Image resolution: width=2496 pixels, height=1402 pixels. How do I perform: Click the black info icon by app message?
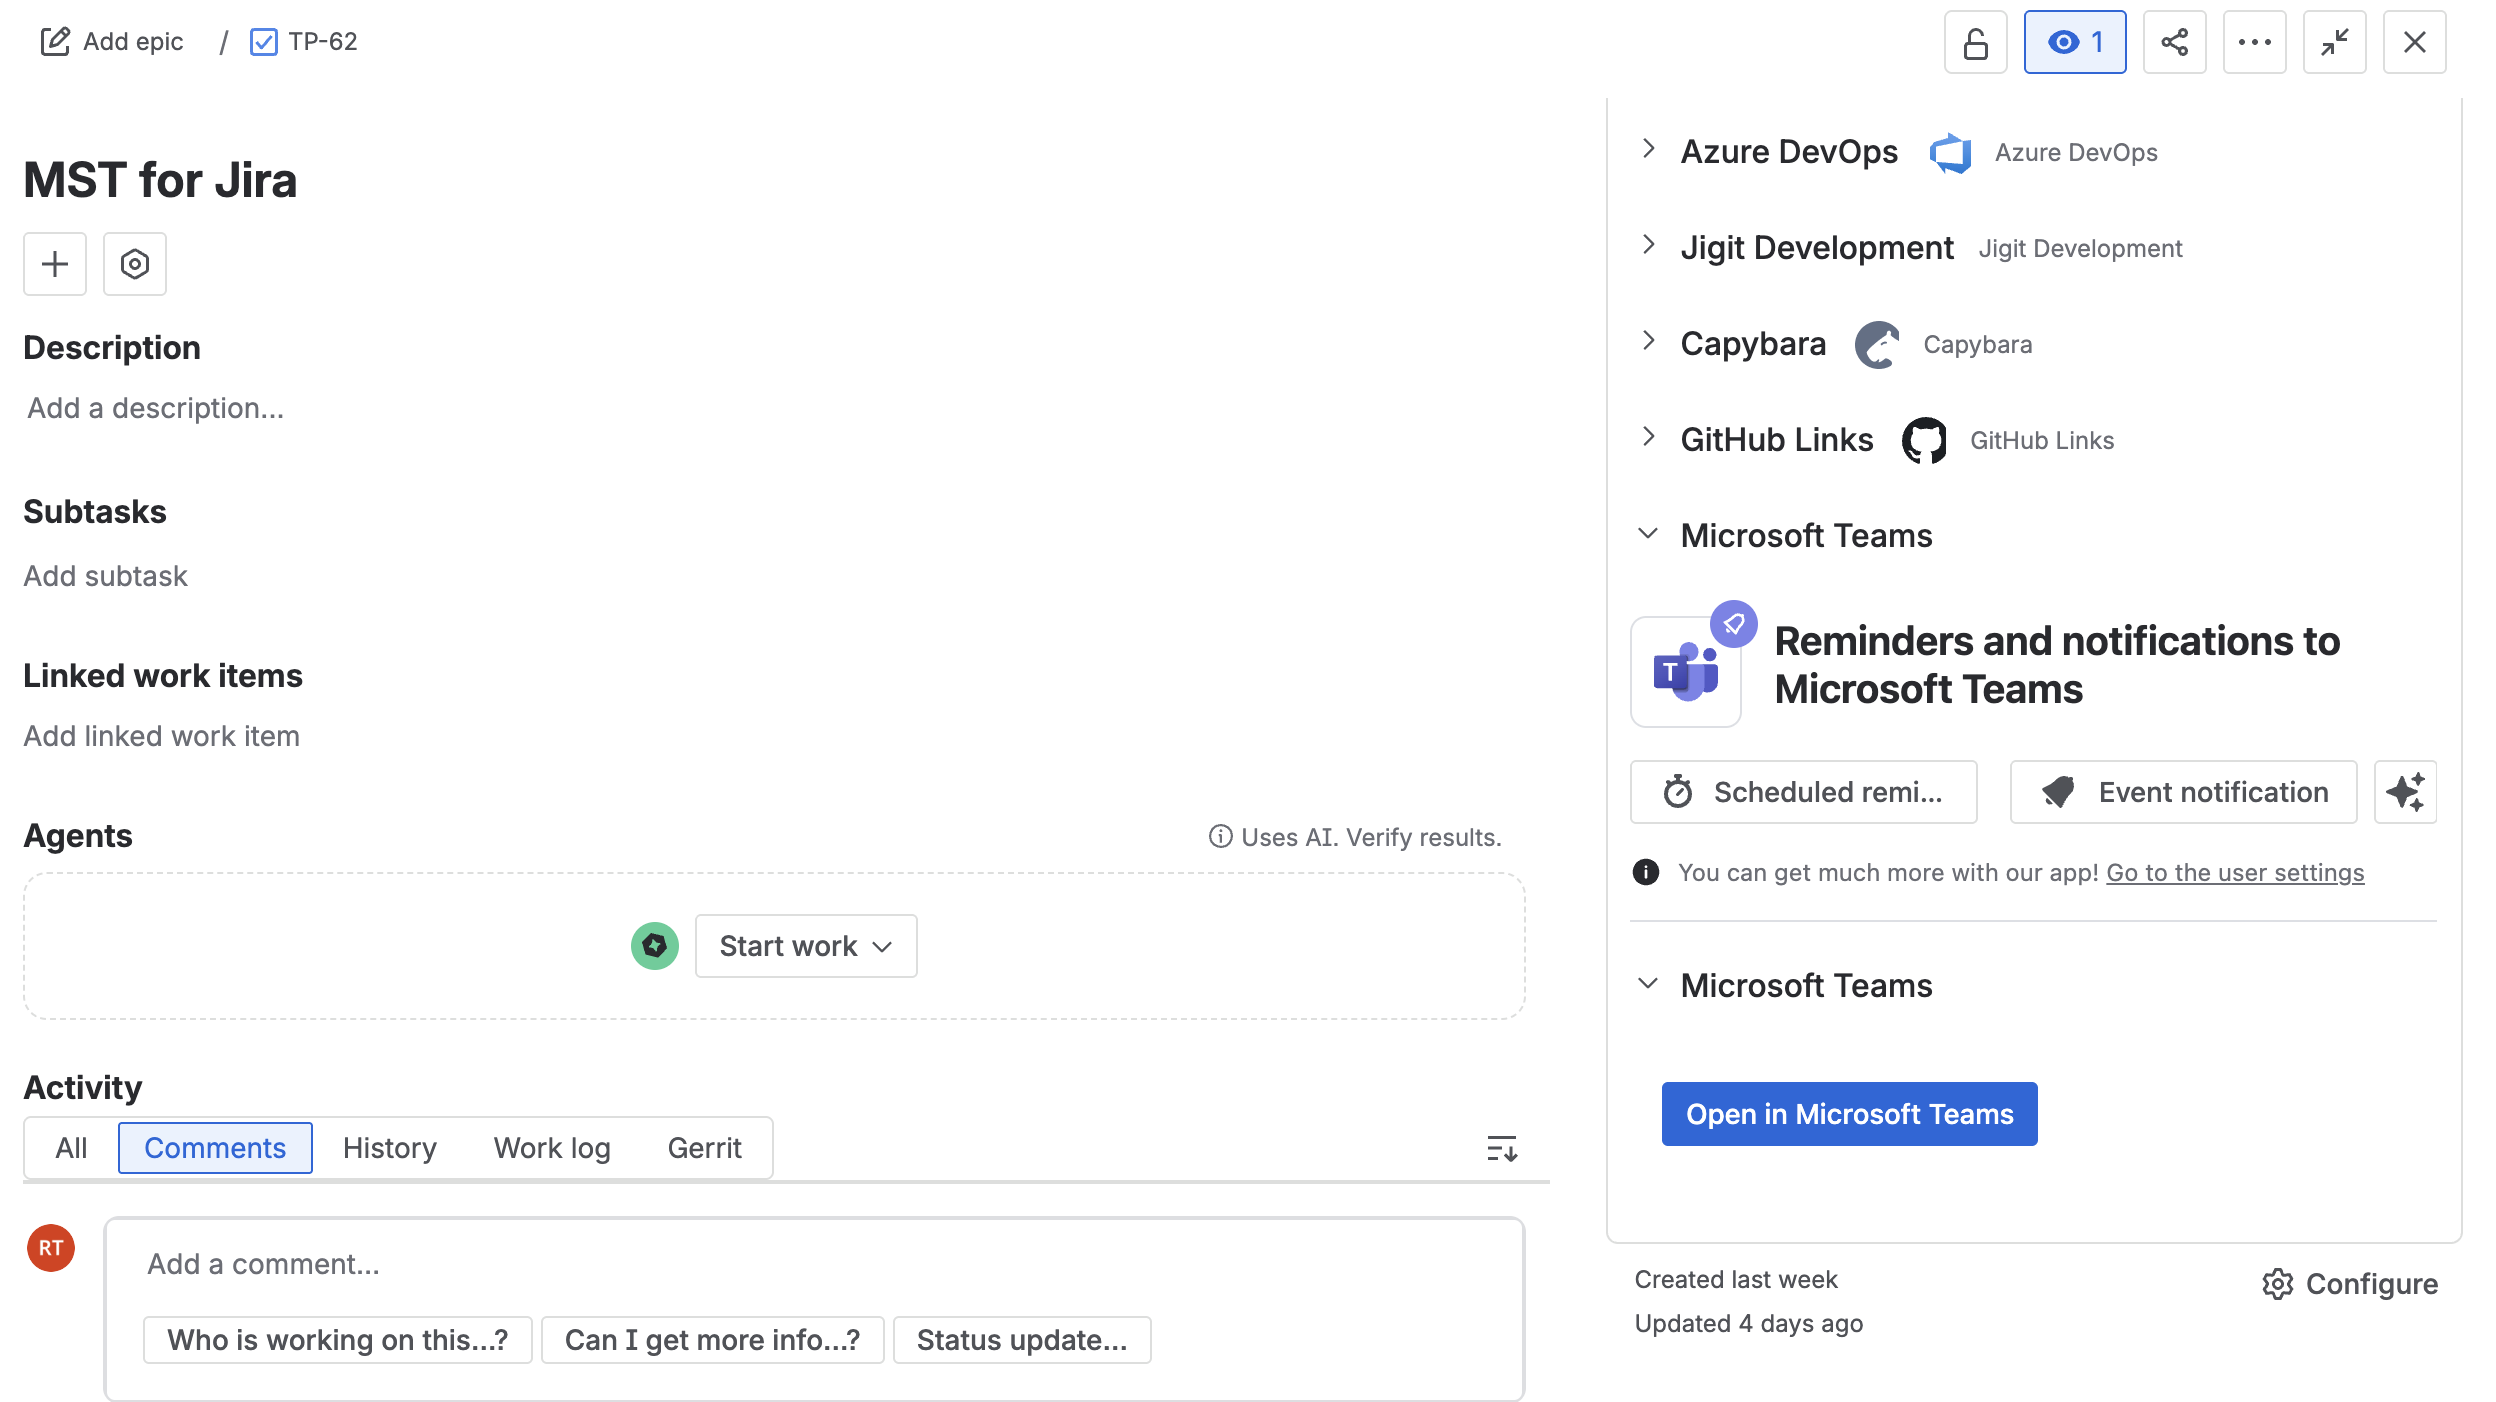1645,873
